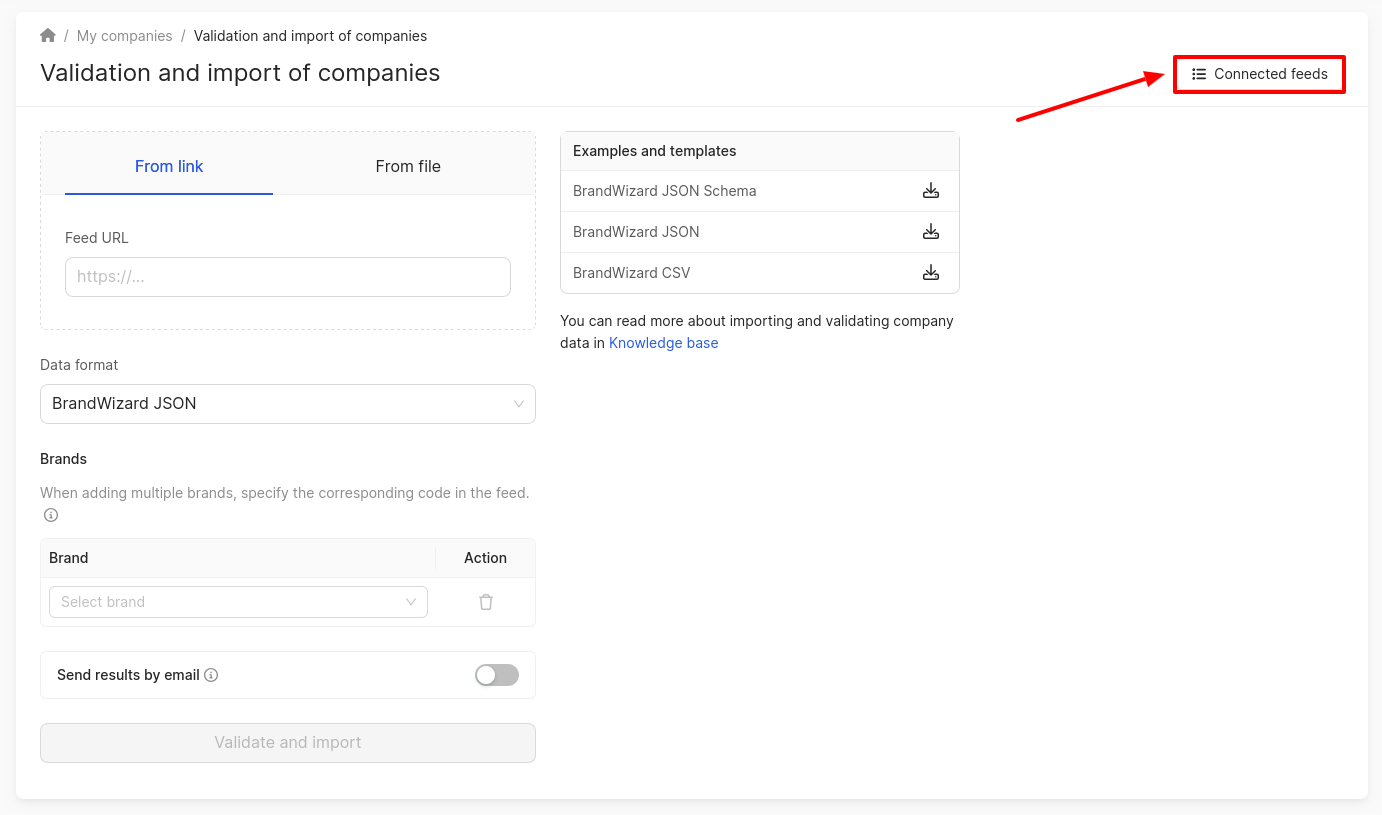Navigate to My companies breadcrumb
1382x815 pixels.
125,36
